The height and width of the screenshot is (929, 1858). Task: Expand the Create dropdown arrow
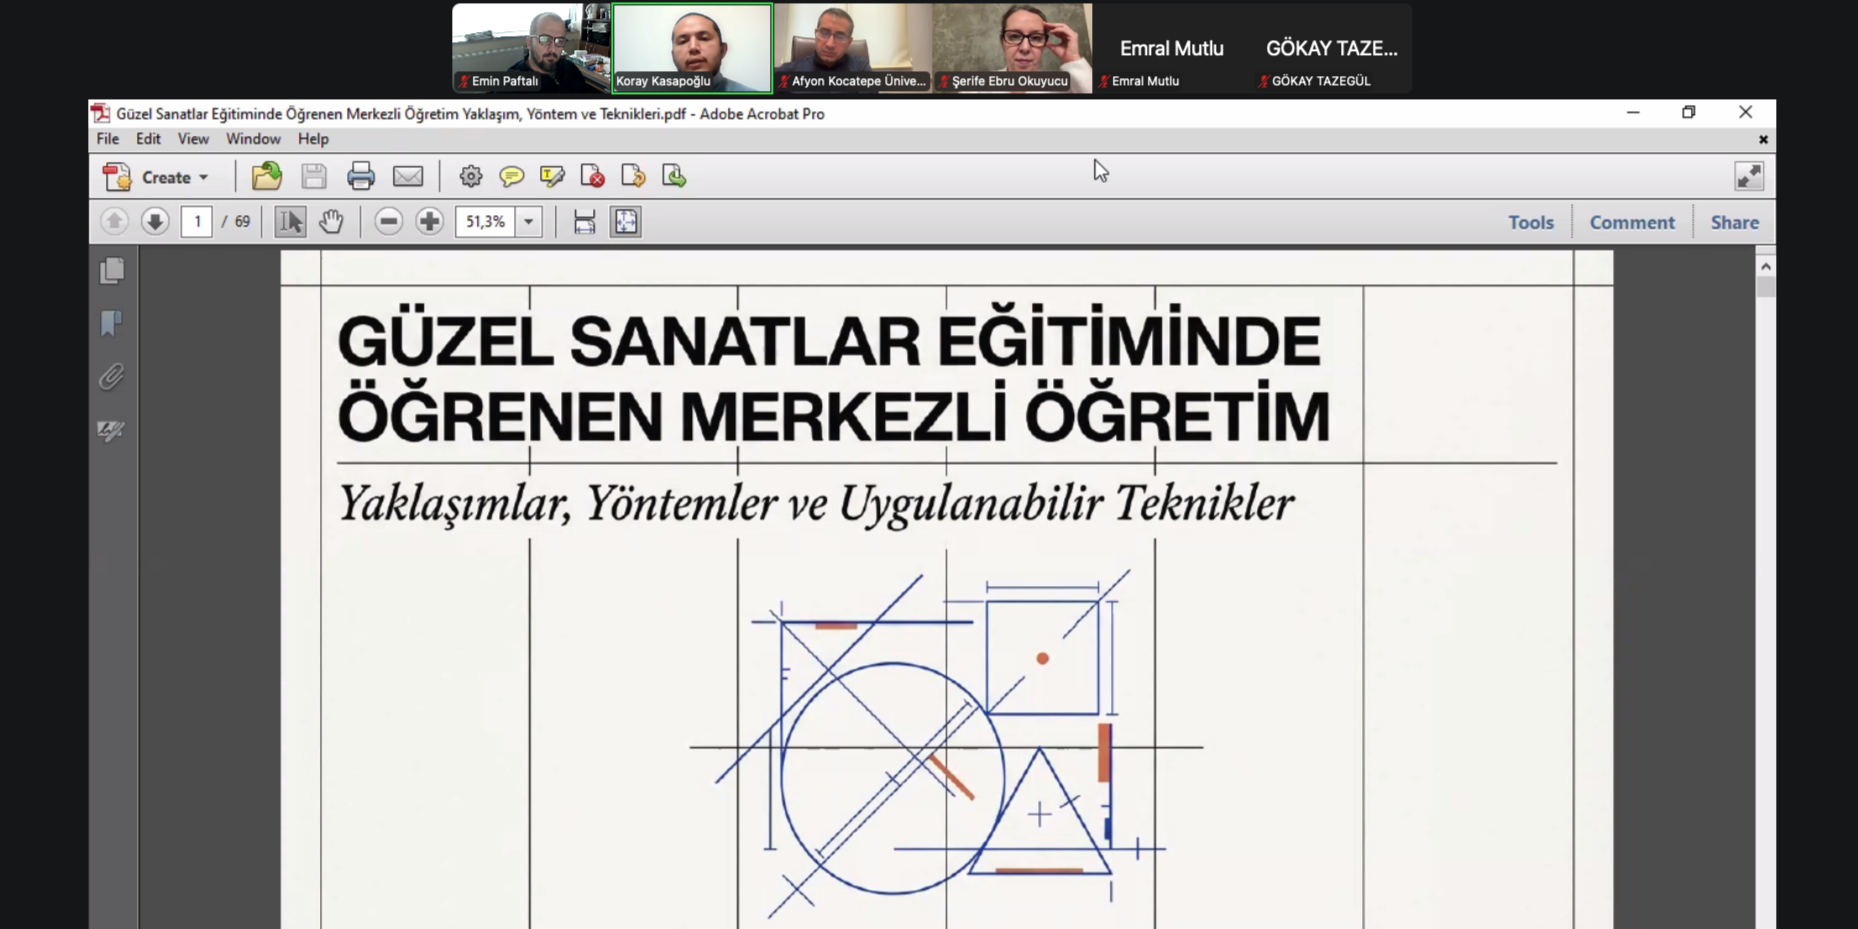click(203, 178)
